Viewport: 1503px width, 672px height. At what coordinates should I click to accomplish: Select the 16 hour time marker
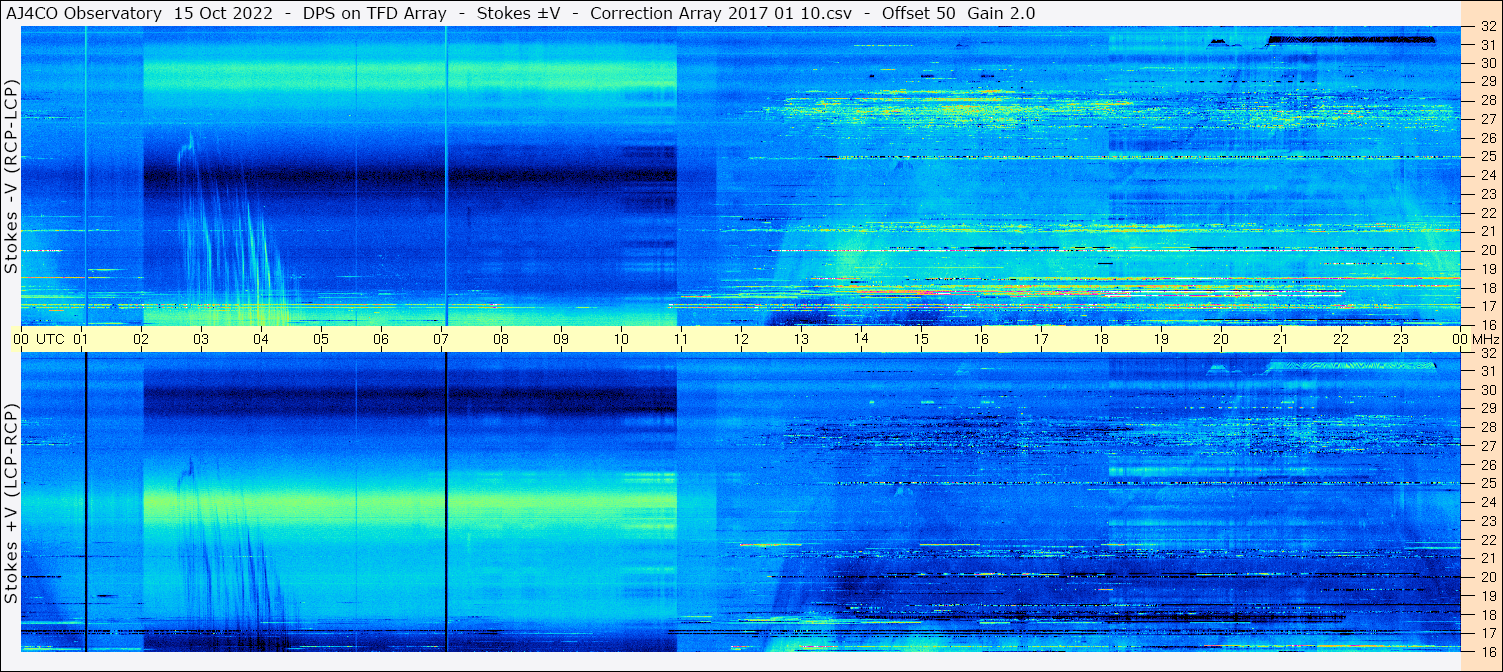pos(981,339)
